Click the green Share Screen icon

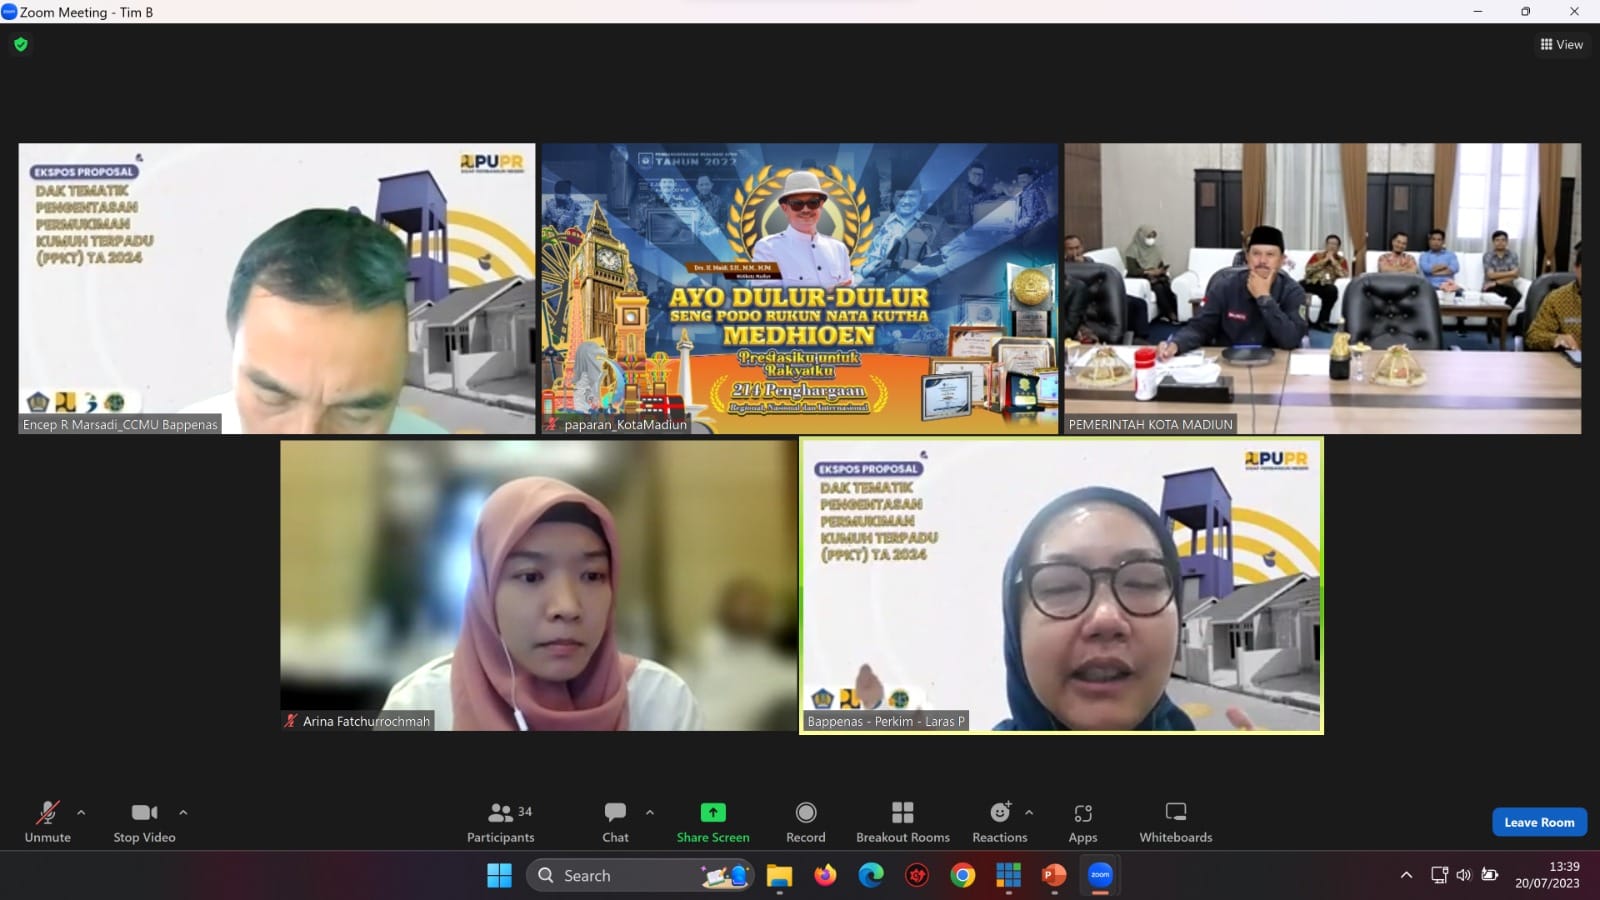(713, 812)
